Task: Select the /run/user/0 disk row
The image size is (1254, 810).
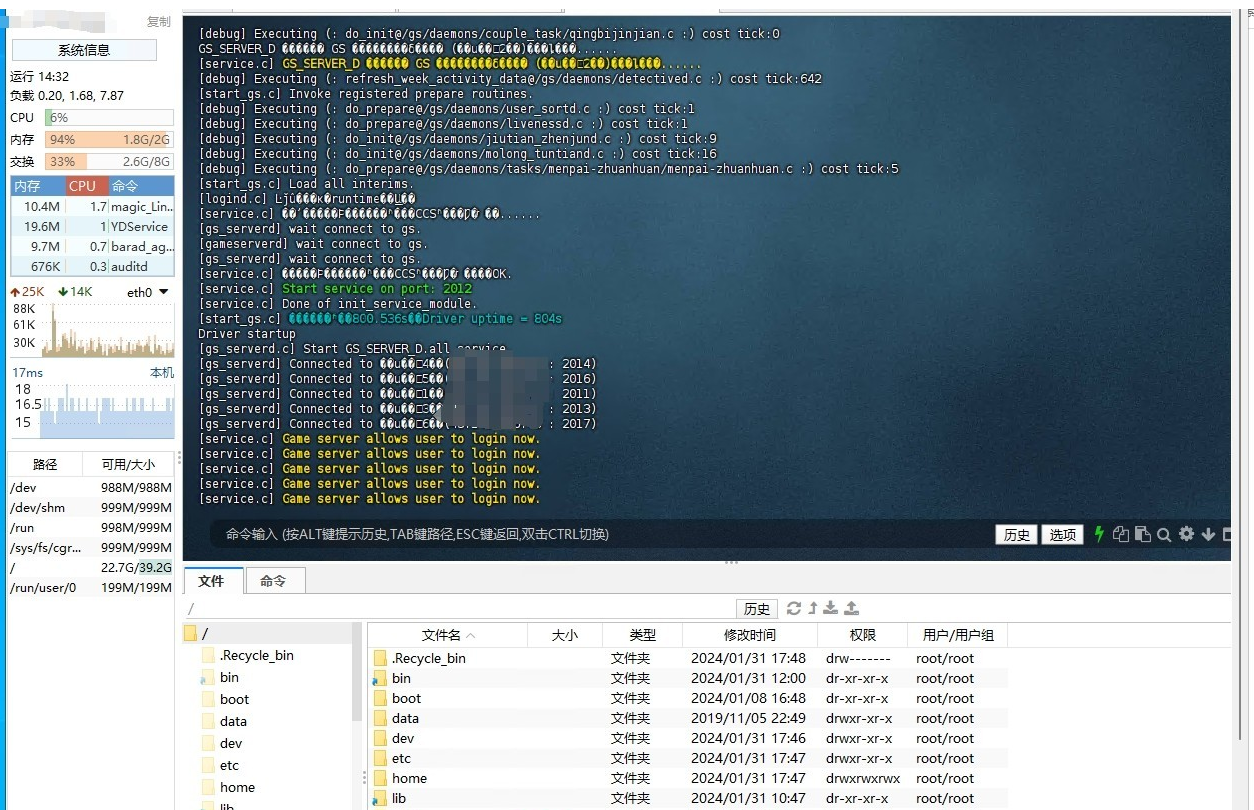Action: [91, 587]
